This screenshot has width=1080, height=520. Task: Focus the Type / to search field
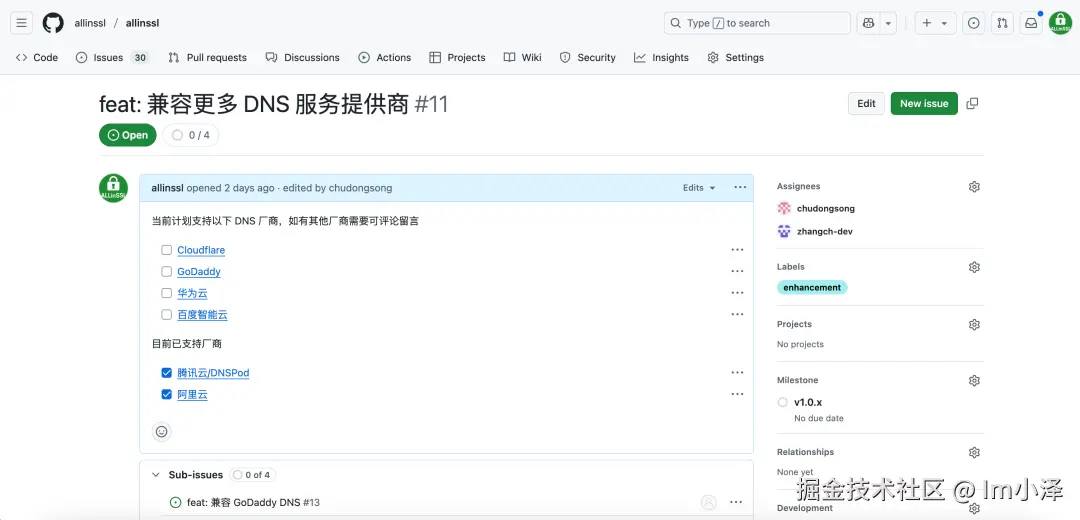click(757, 23)
